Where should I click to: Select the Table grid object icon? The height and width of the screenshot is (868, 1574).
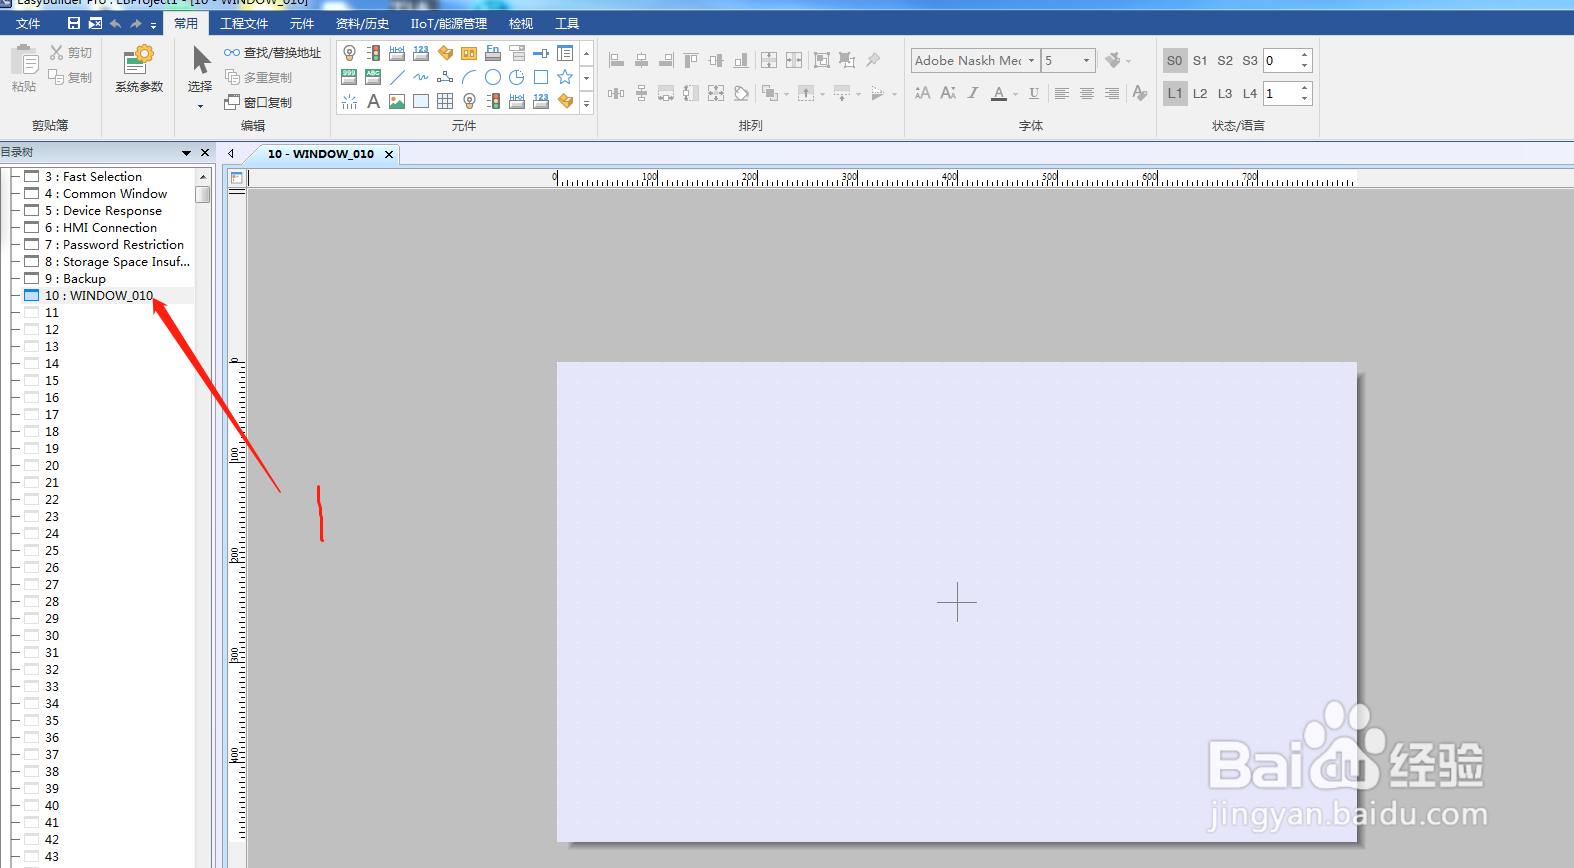coord(445,101)
